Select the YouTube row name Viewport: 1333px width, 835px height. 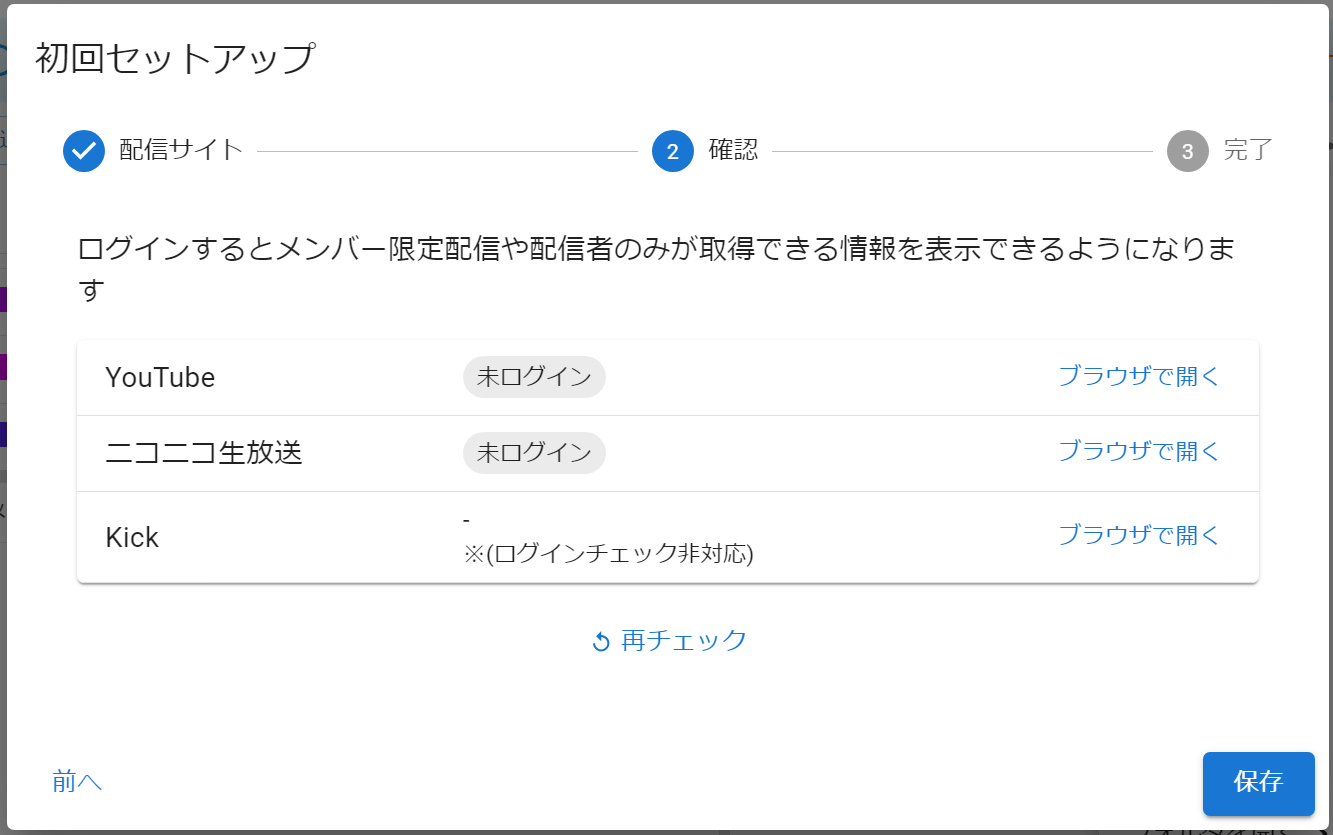pyautogui.click(x=160, y=378)
